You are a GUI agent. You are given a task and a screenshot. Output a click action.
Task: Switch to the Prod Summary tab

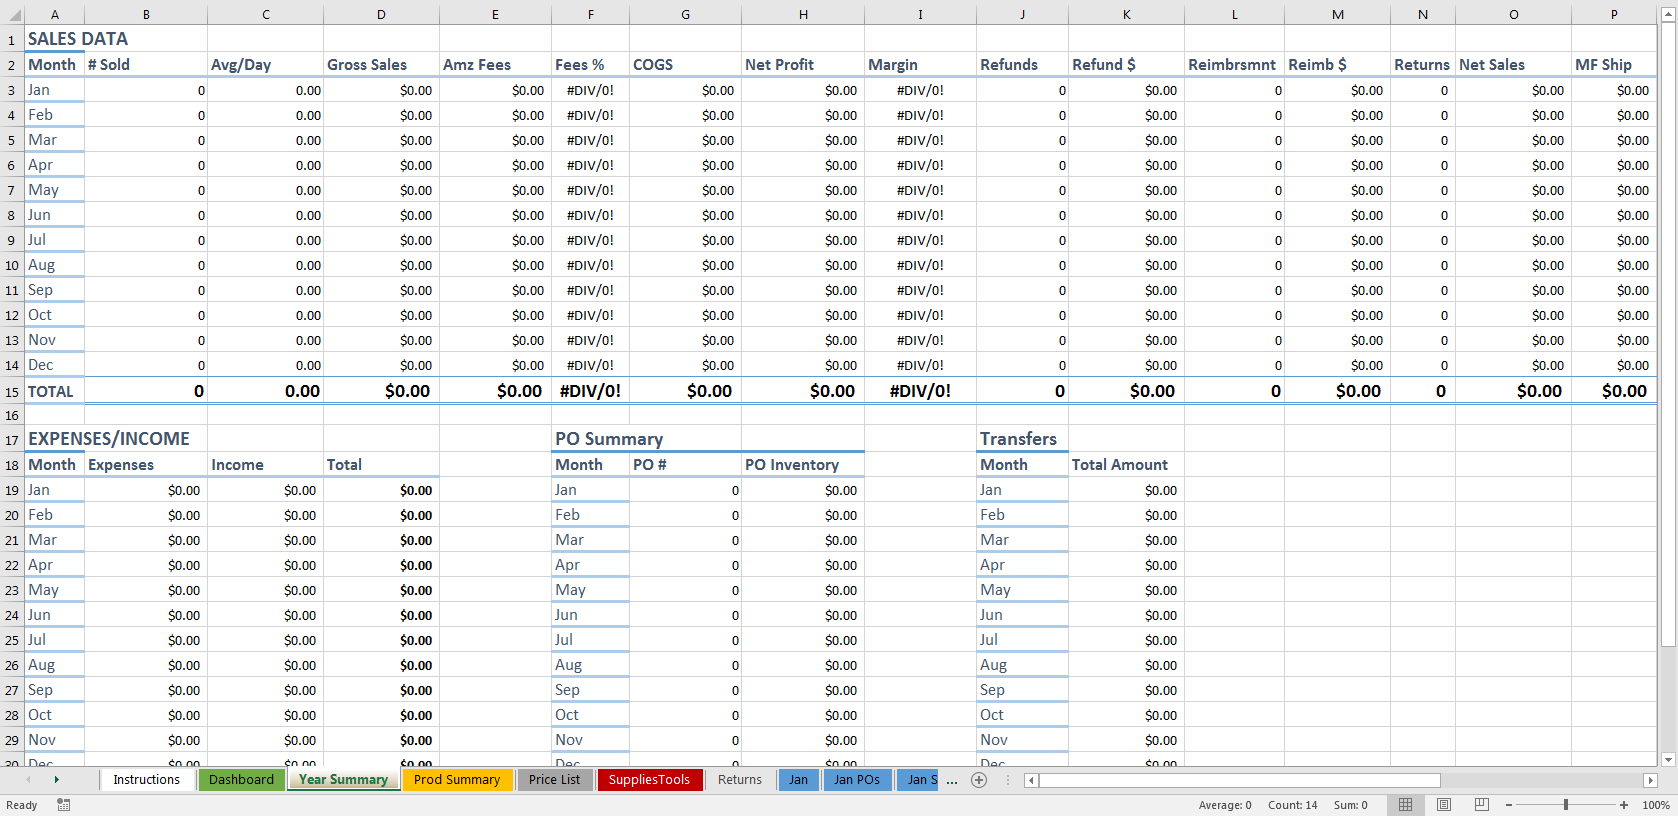click(457, 780)
